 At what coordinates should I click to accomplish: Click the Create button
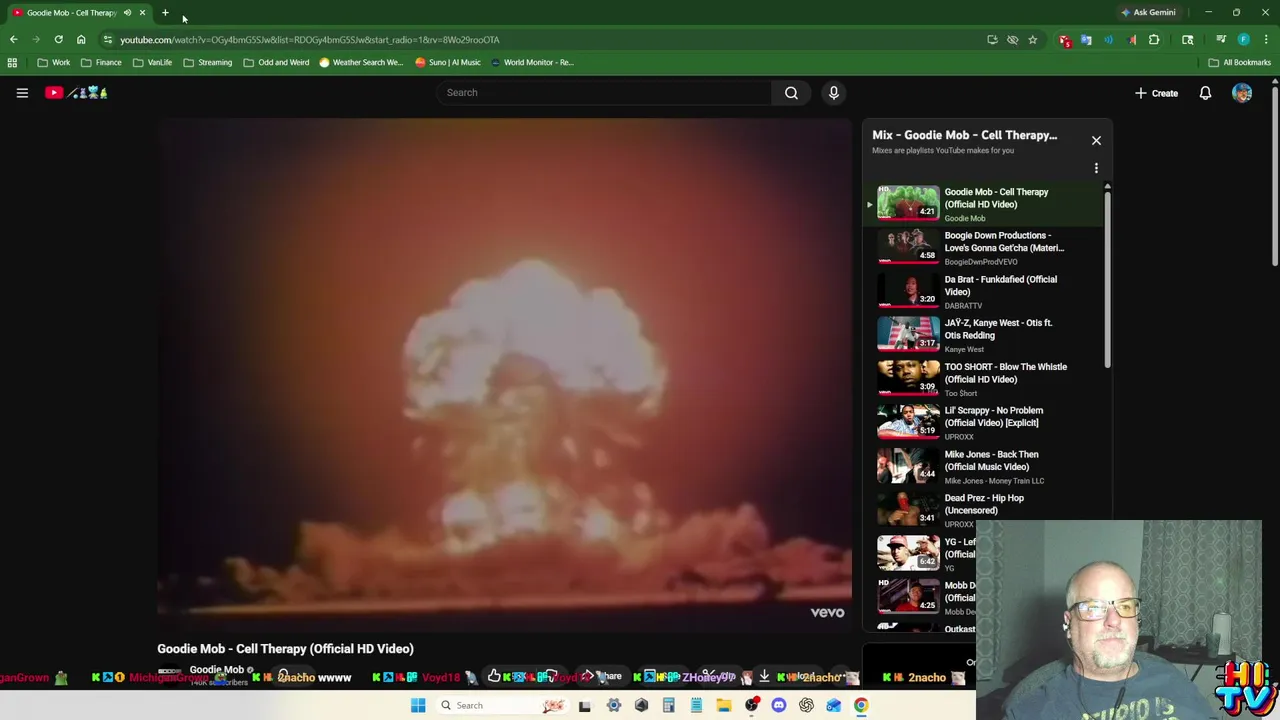click(1156, 93)
